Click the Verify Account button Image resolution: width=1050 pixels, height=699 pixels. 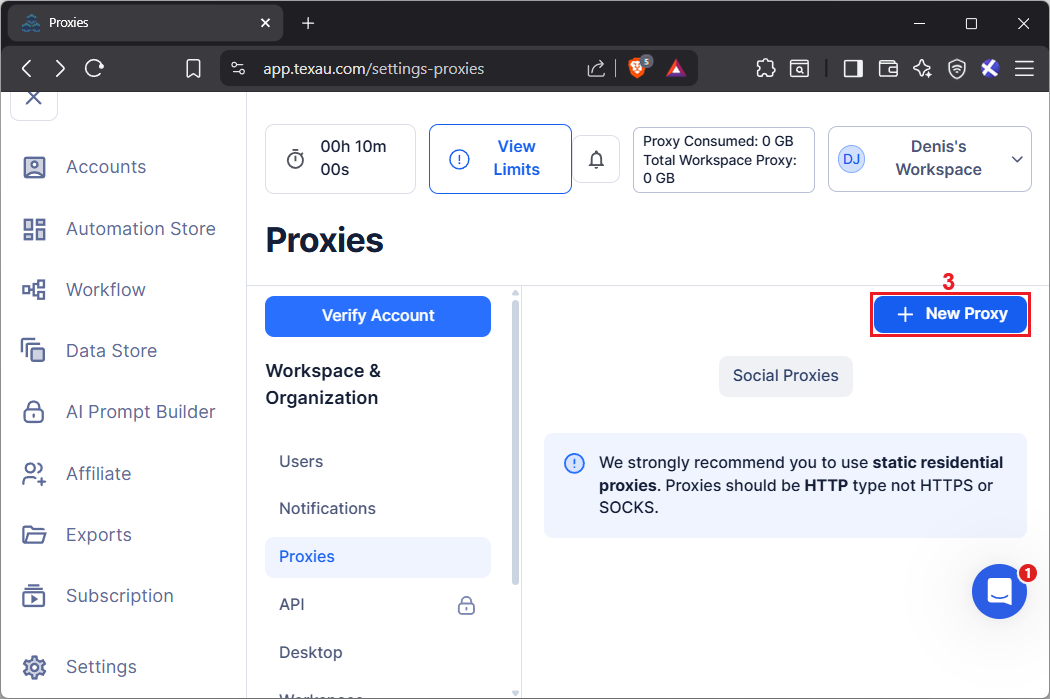(x=378, y=316)
